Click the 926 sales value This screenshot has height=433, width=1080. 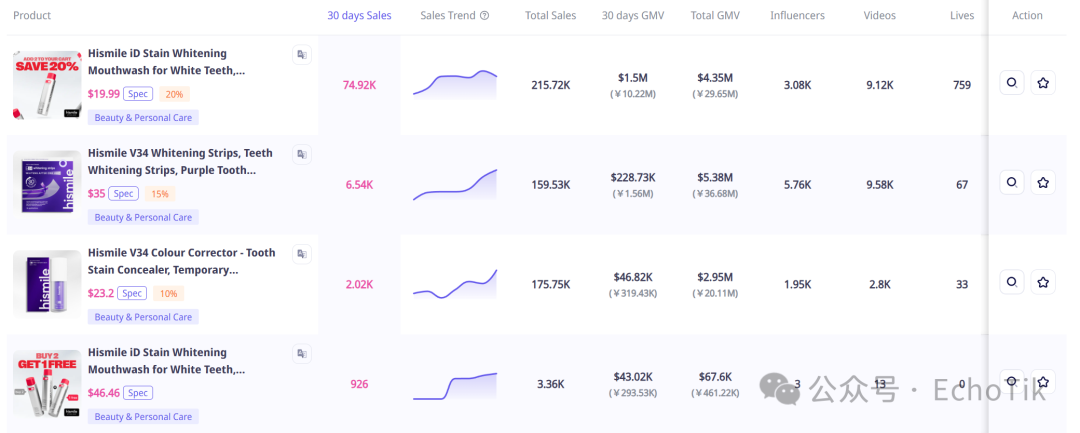tap(359, 384)
